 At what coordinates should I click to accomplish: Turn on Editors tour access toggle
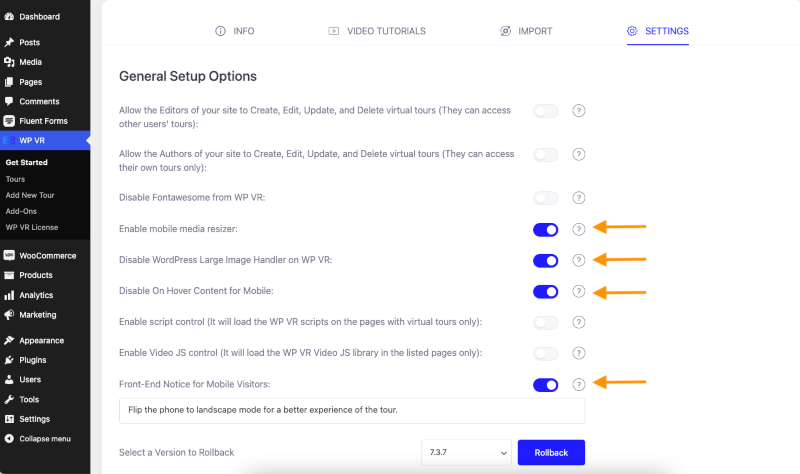(545, 111)
